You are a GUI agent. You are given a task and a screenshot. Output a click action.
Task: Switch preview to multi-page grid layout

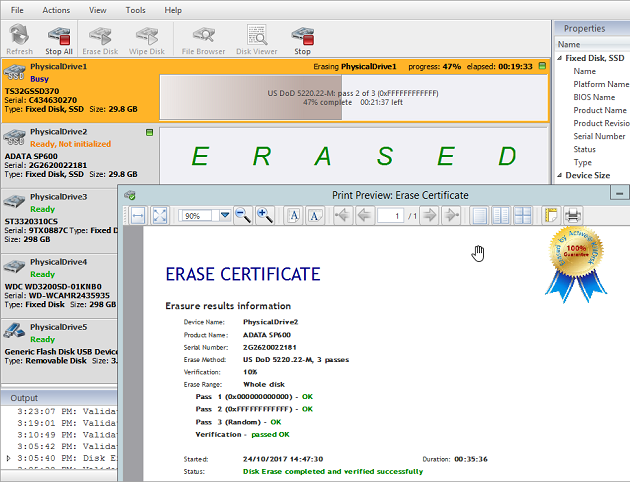[x=523, y=215]
